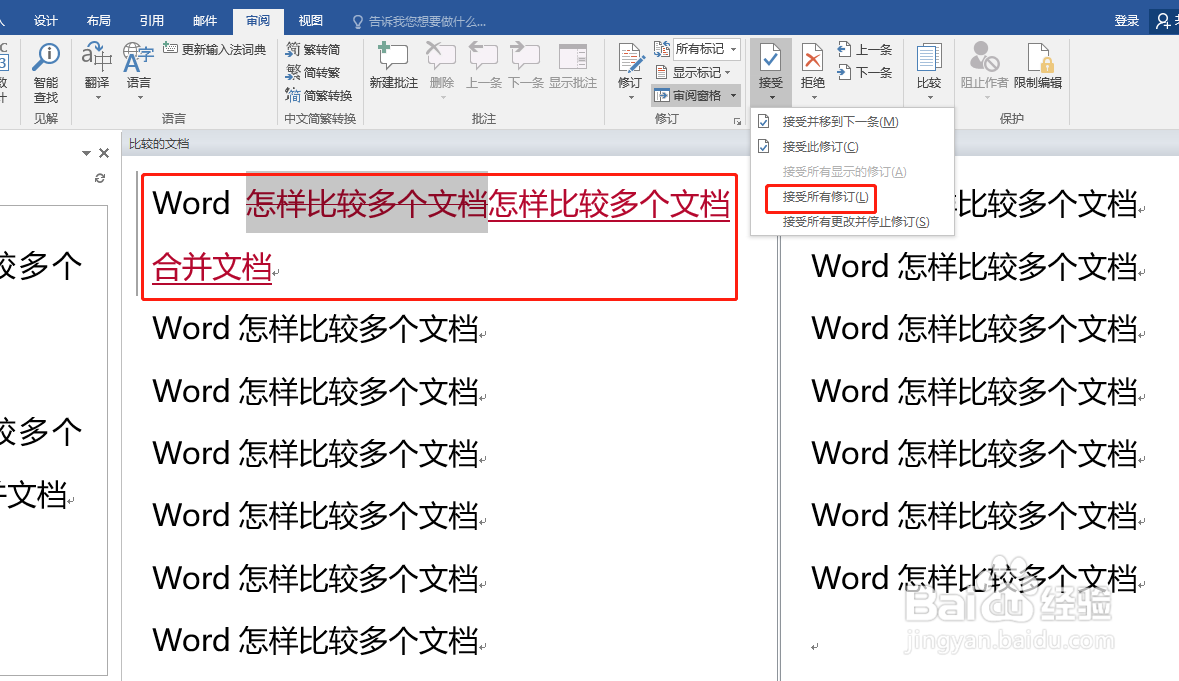This screenshot has height=681, width=1179.
Task: Click the Accept (接受) check icon
Action: click(x=771, y=58)
